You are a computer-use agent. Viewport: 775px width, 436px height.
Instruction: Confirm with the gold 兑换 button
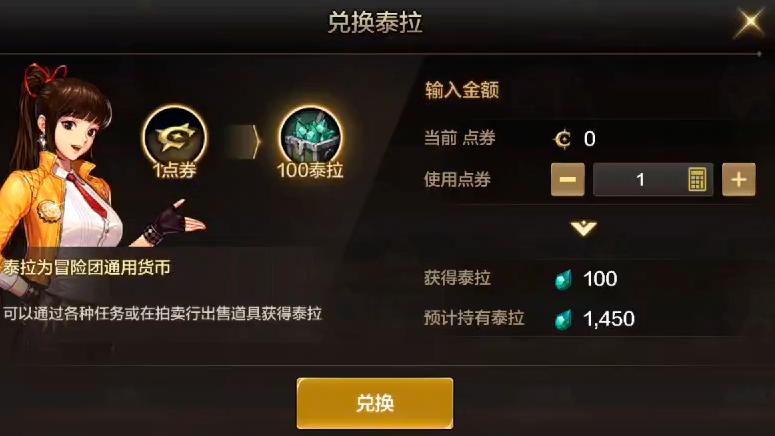(375, 403)
